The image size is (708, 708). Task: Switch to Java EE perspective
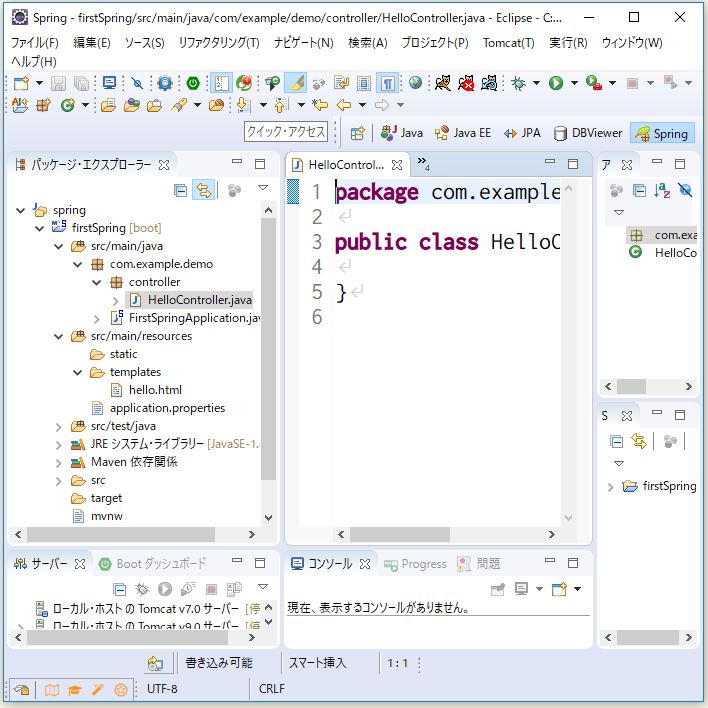[x=462, y=133]
